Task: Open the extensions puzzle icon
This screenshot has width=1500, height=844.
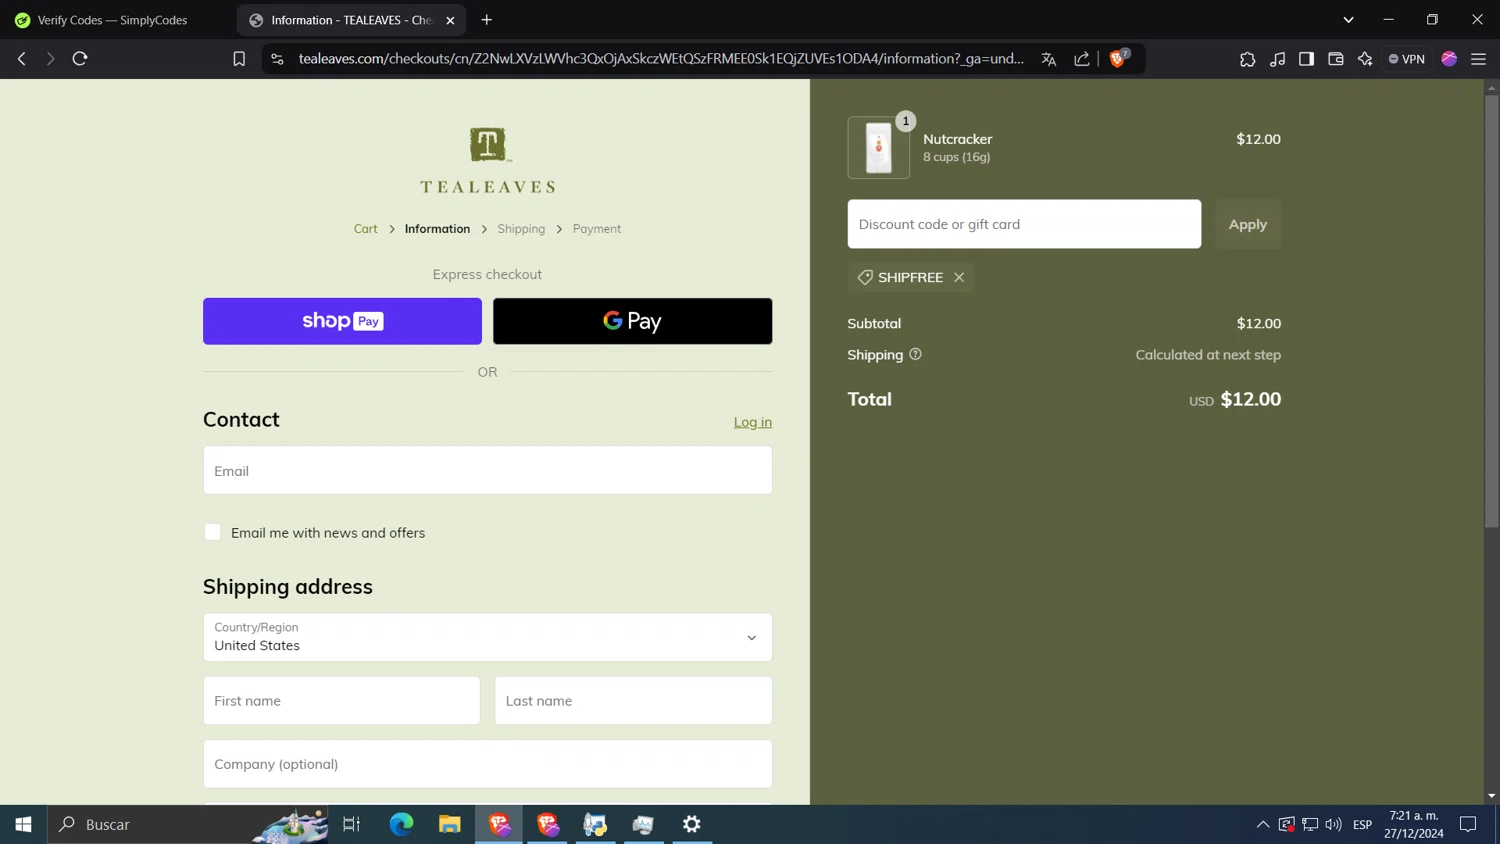Action: (x=1247, y=59)
